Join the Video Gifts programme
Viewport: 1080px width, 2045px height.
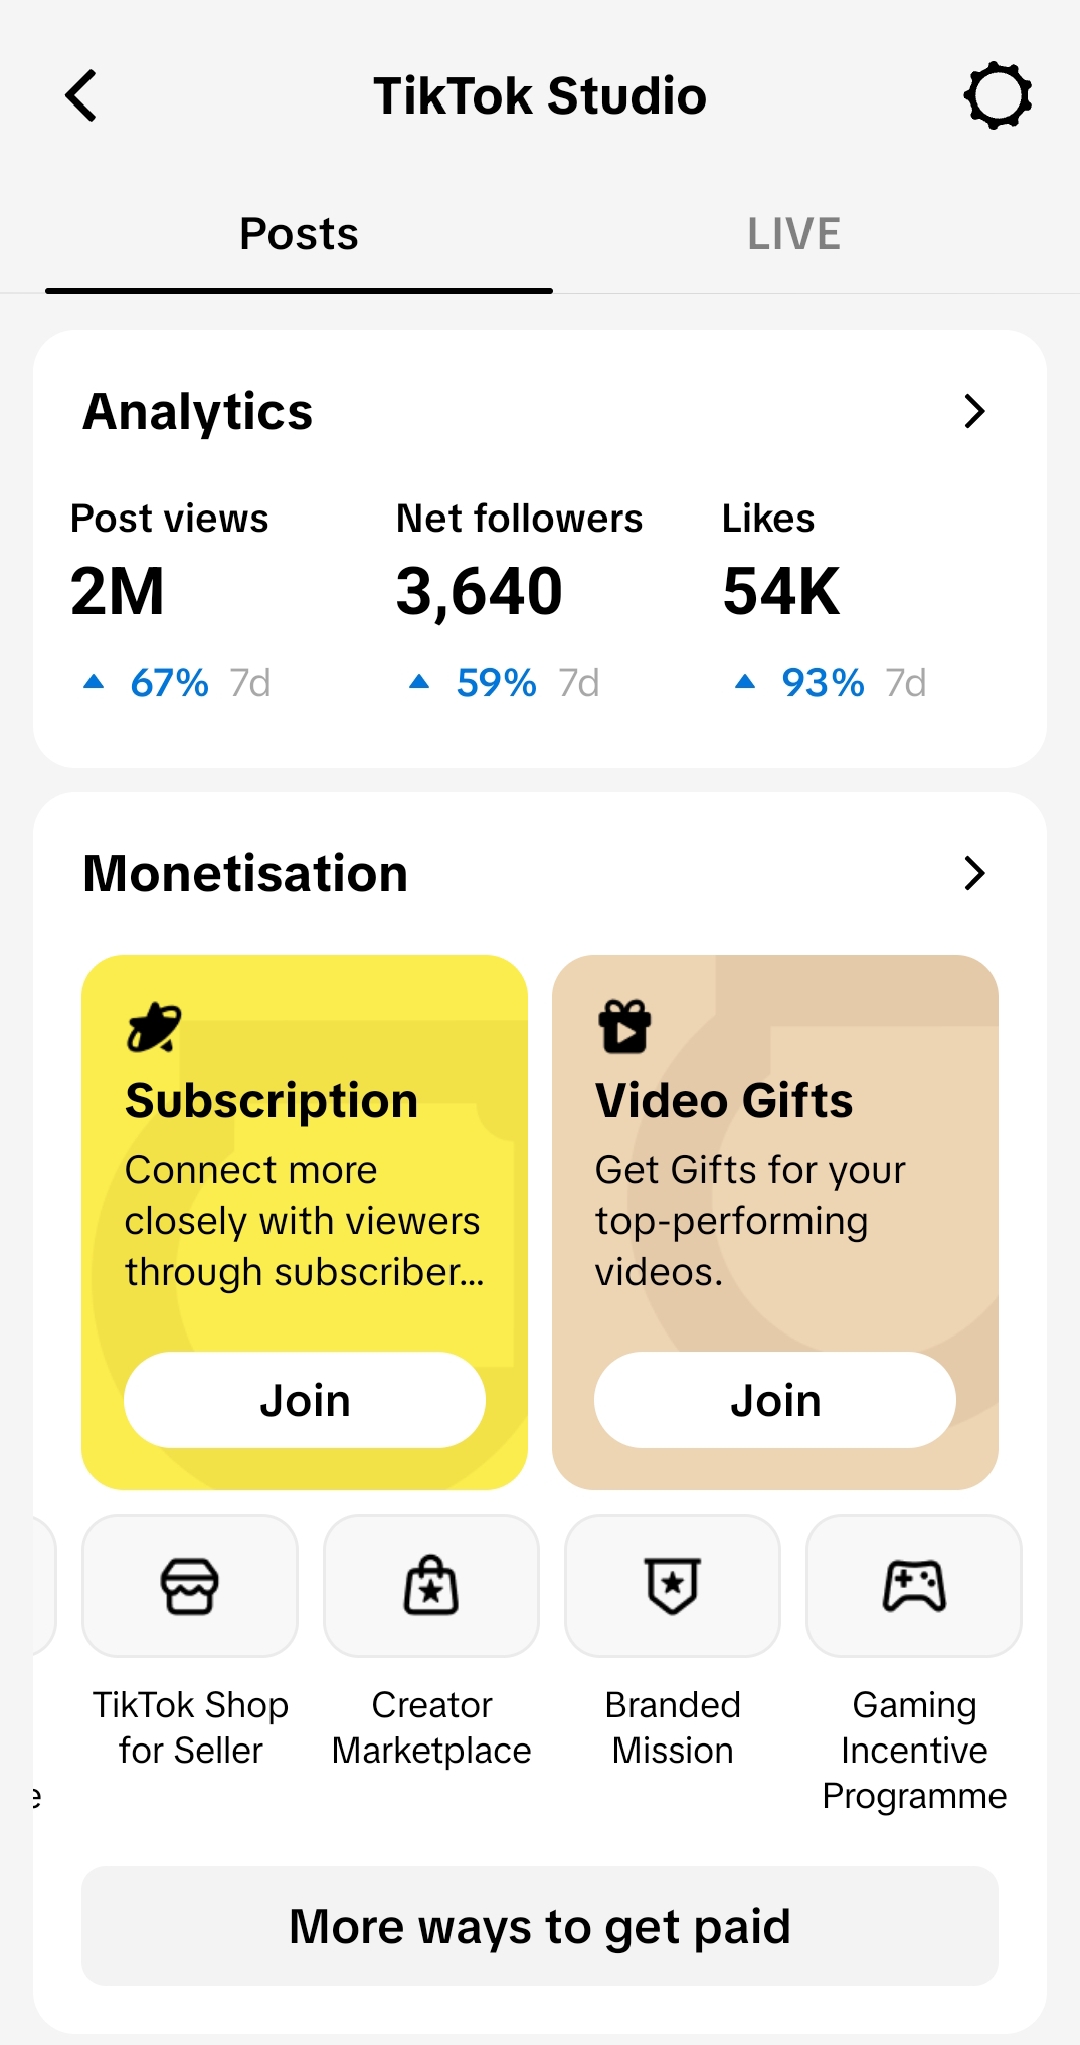tap(775, 1400)
